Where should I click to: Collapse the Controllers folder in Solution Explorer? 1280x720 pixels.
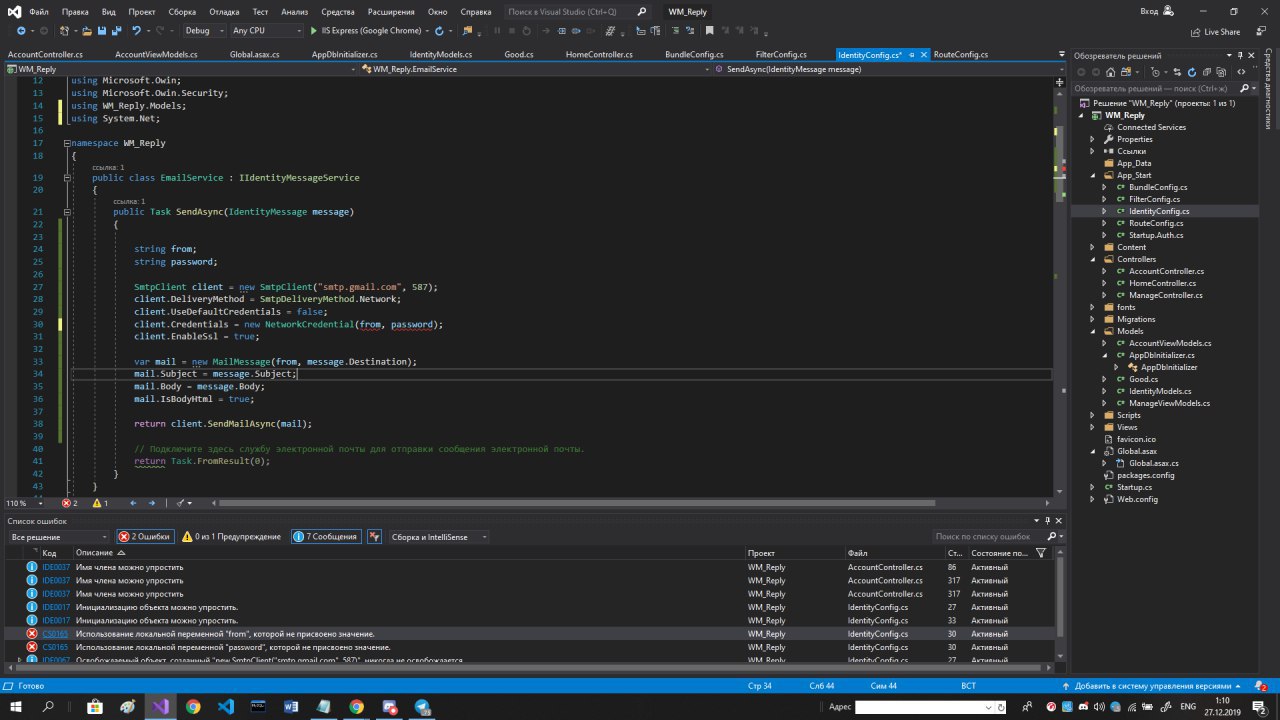click(x=1093, y=259)
